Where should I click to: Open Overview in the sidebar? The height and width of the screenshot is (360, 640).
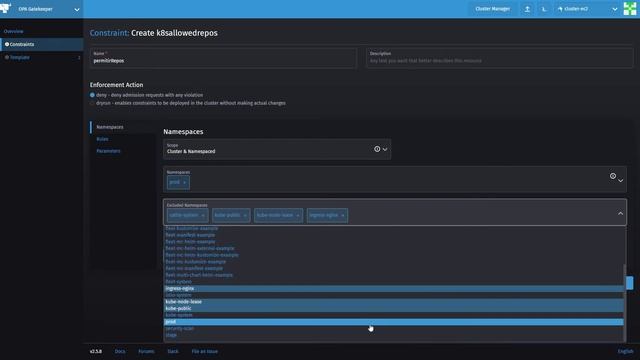click(13, 31)
